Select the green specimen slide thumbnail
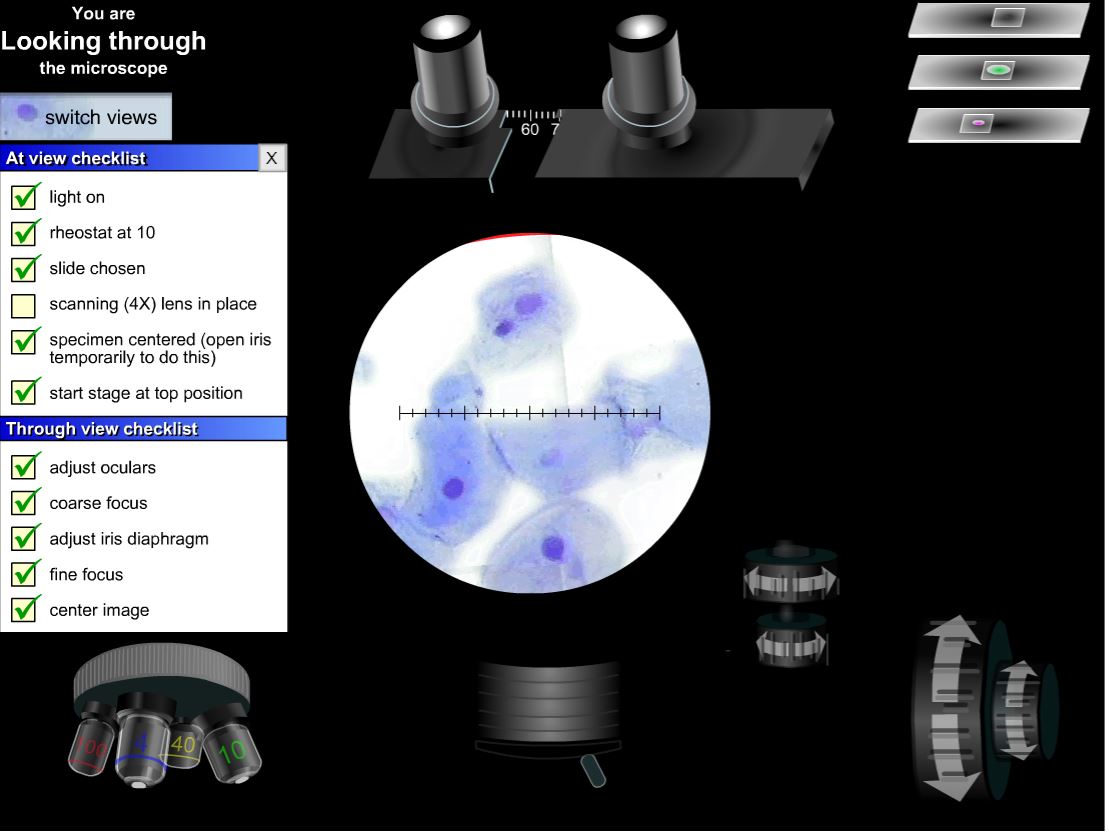The image size is (1109, 832). click(x=996, y=70)
